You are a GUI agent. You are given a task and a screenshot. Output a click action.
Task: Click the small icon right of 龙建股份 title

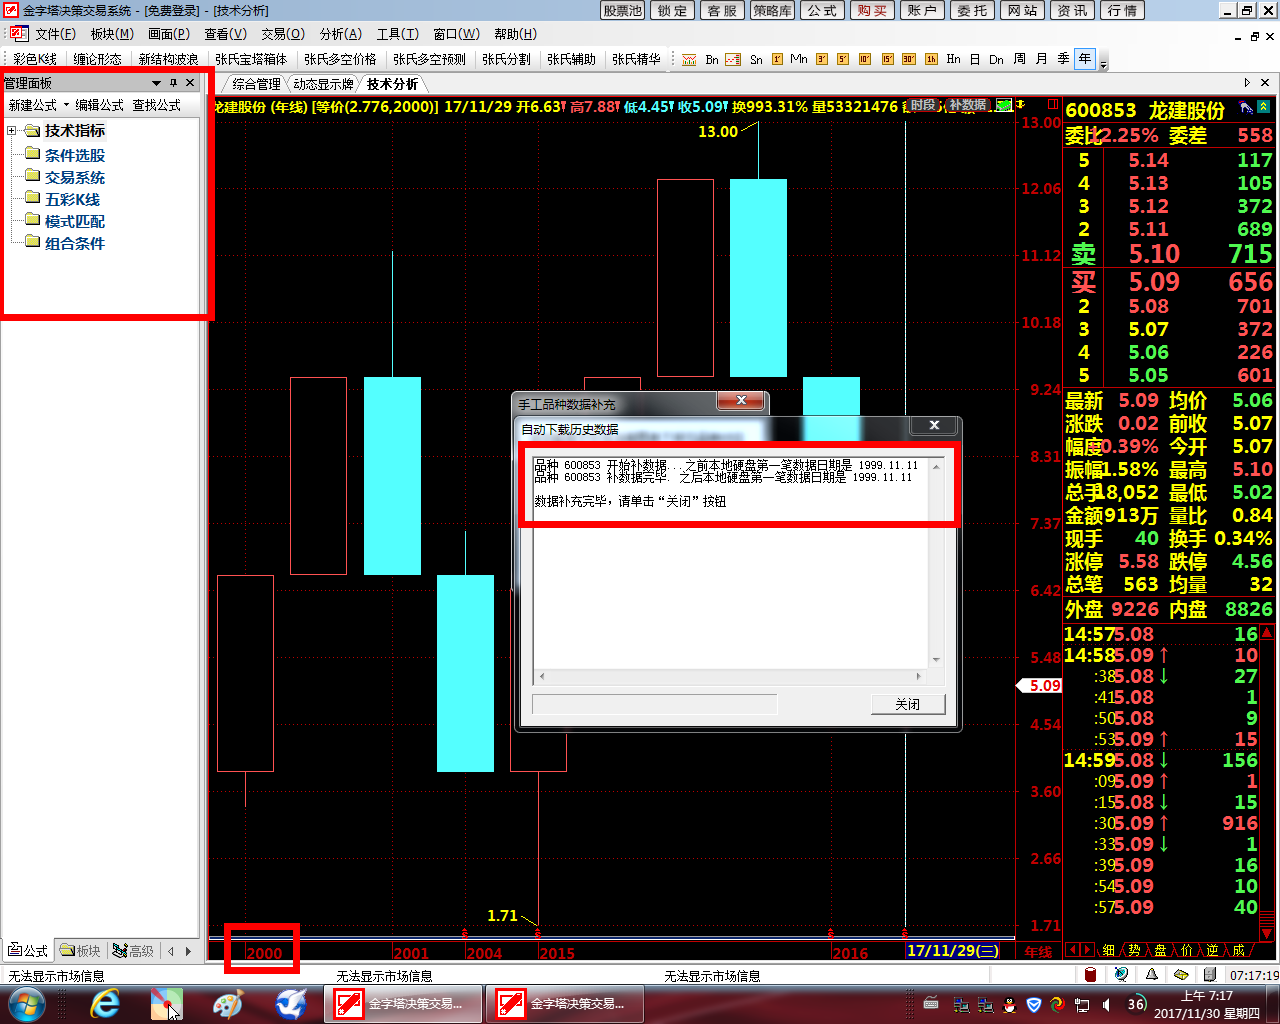point(1245,108)
